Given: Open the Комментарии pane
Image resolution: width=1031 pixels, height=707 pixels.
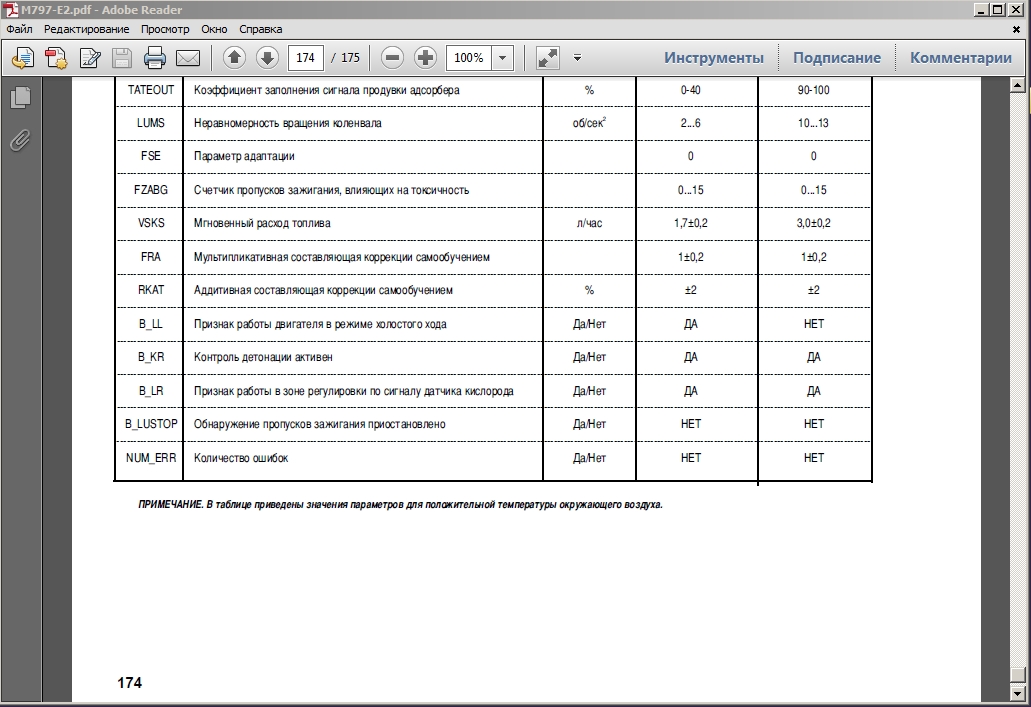Looking at the screenshot, I should pyautogui.click(x=960, y=58).
